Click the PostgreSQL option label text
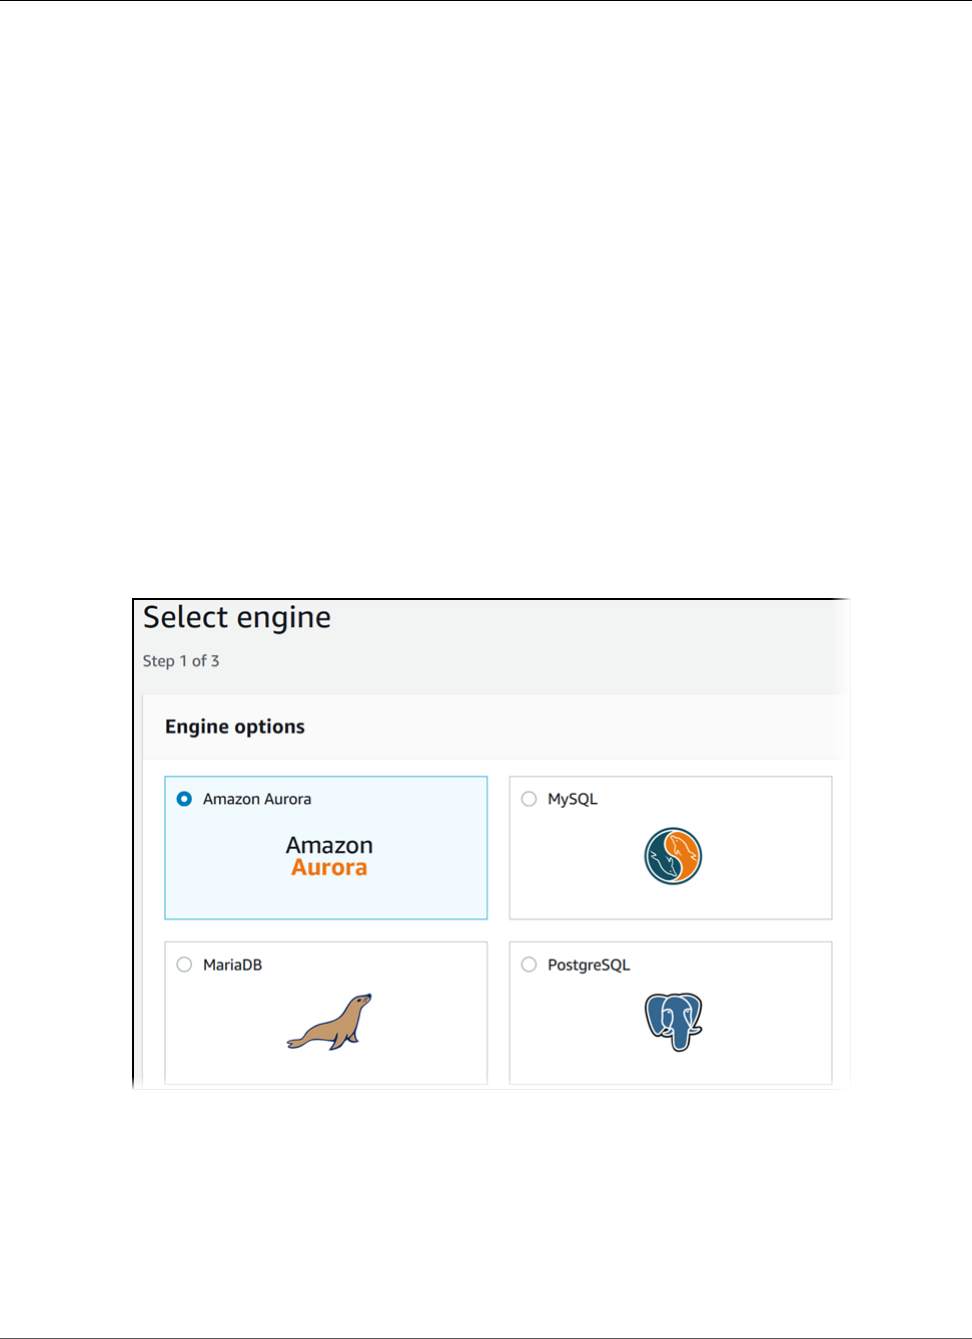 point(588,965)
